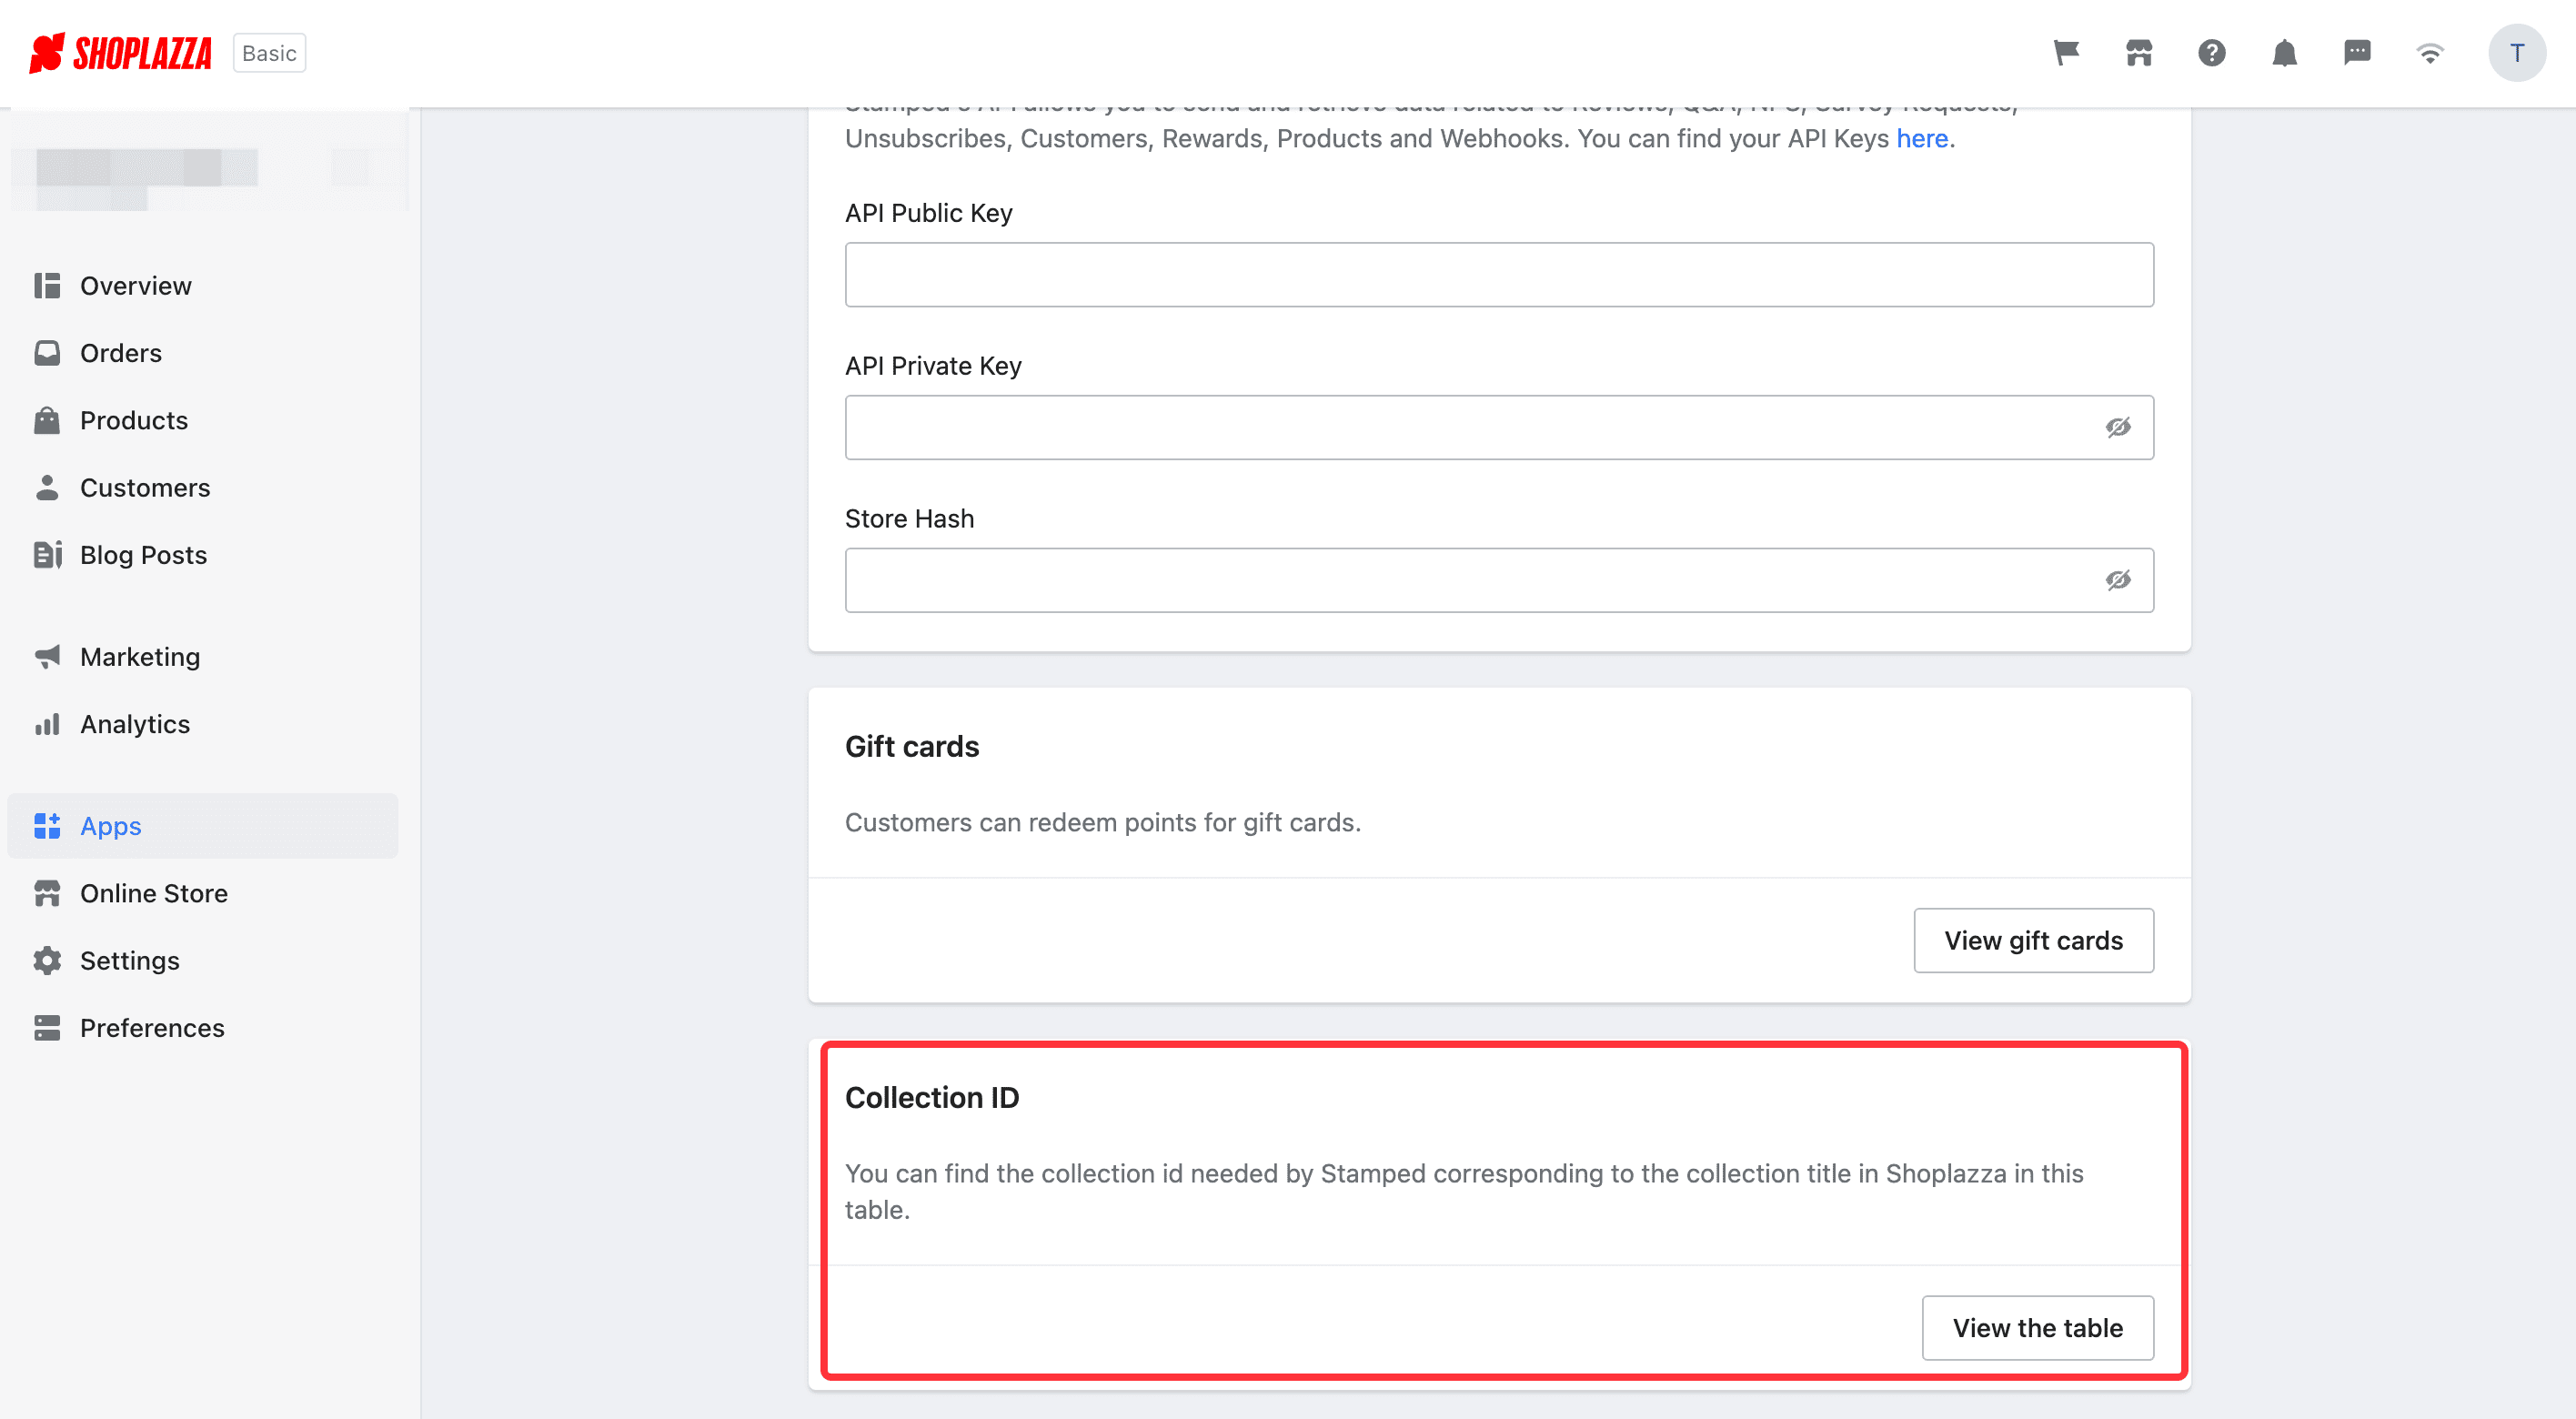Focus the API Private Key field
Viewport: 2576px width, 1419px height.
tap(1499, 428)
